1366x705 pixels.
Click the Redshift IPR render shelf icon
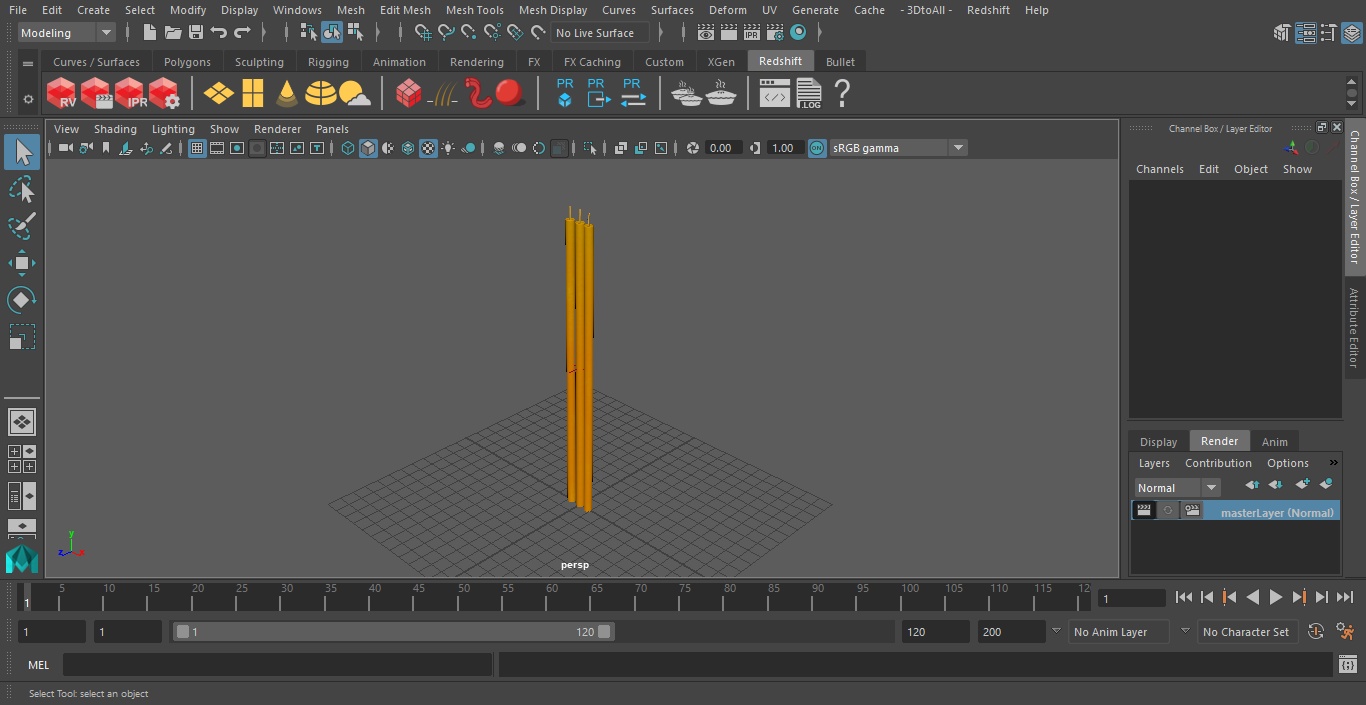pyautogui.click(x=130, y=94)
